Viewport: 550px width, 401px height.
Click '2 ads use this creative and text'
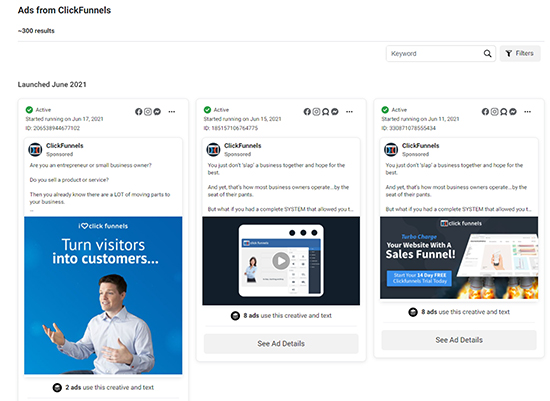(x=109, y=387)
